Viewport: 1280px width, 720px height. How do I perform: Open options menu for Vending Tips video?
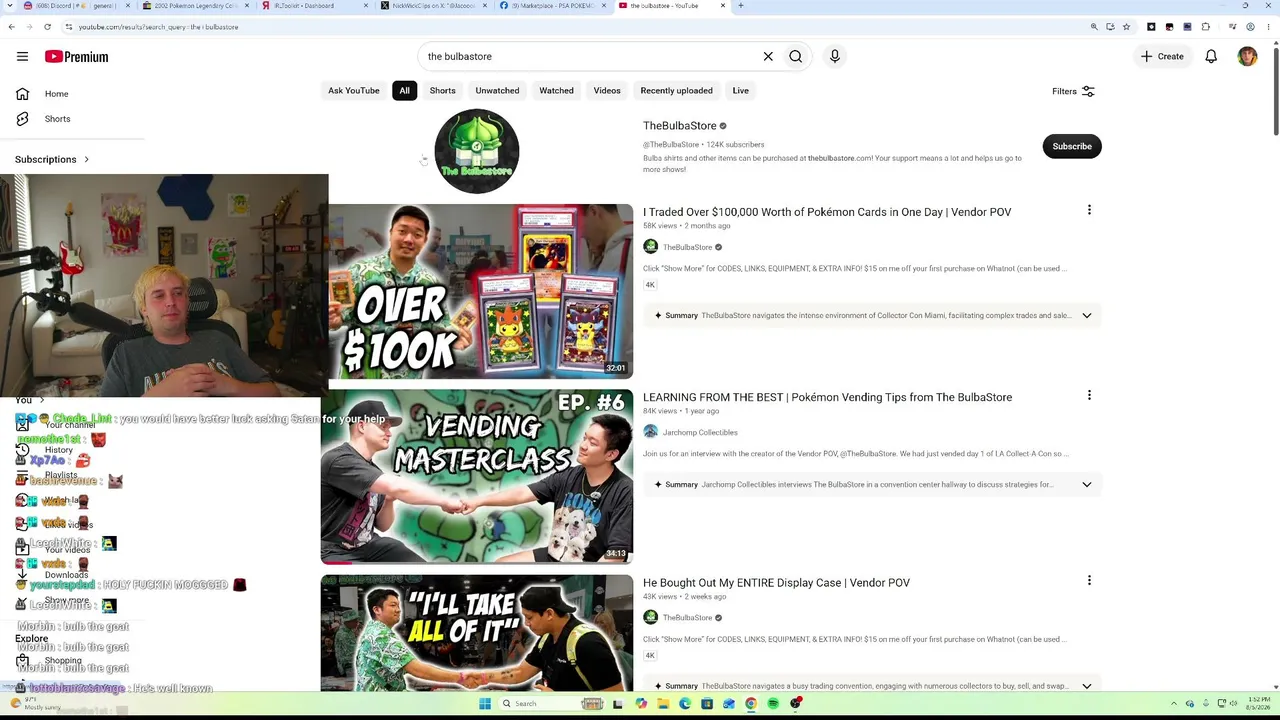tap(1089, 395)
